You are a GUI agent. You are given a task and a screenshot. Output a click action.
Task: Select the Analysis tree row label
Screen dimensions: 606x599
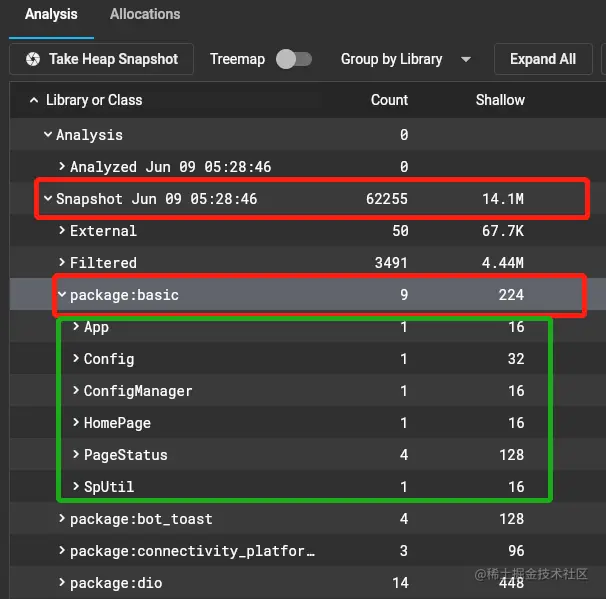(89, 135)
